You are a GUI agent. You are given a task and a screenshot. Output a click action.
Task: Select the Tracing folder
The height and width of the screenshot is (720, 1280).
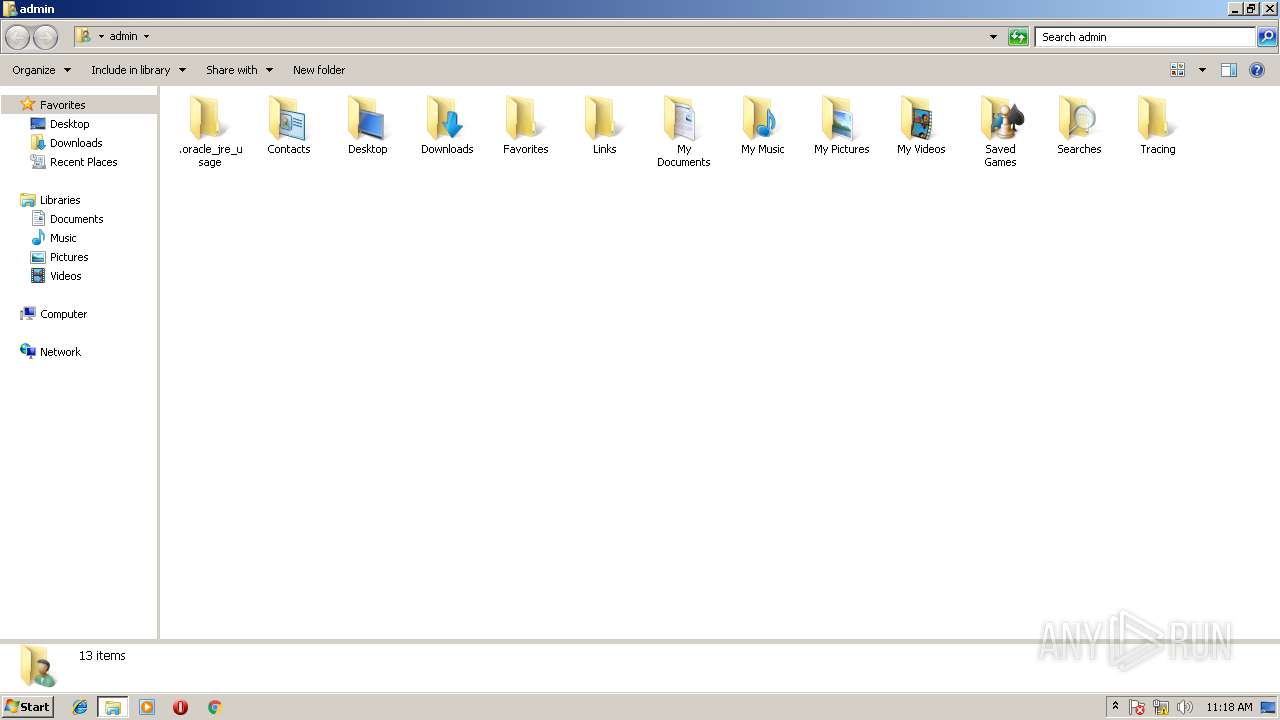coord(1158,126)
